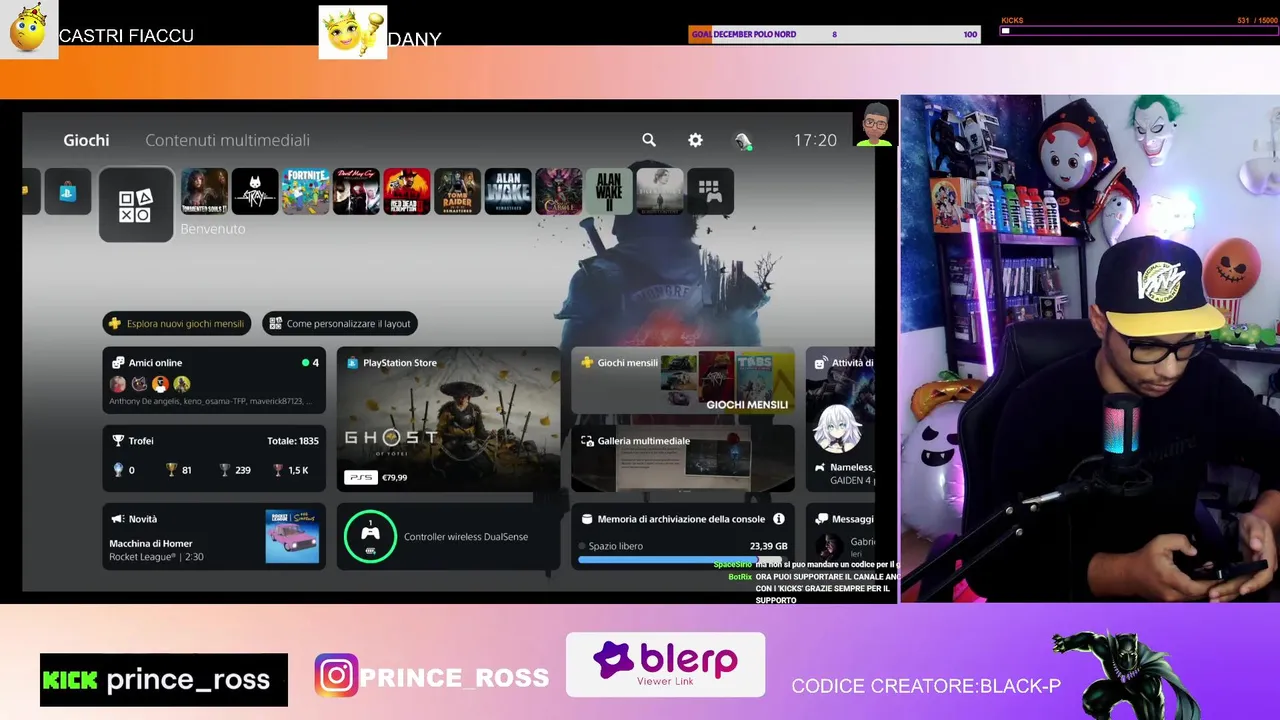Select the Benvenuto welcome hub tile

136,205
